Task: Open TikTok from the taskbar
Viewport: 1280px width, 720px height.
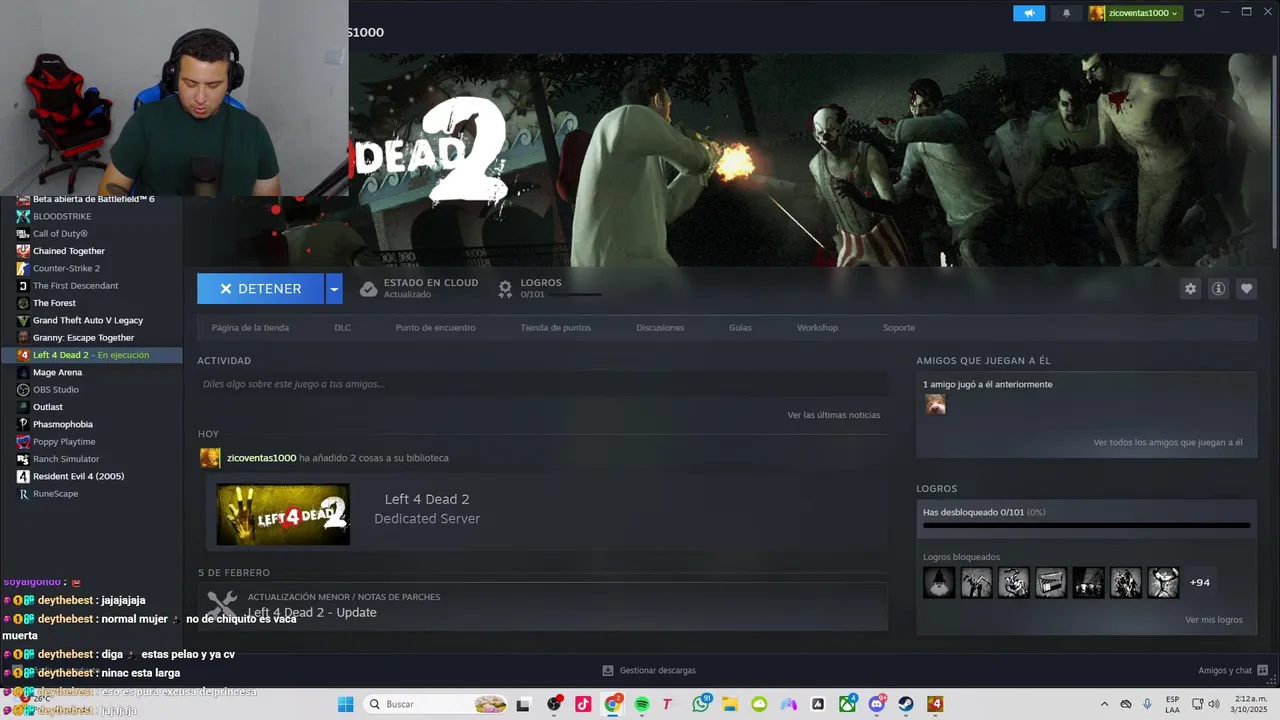Action: point(583,704)
